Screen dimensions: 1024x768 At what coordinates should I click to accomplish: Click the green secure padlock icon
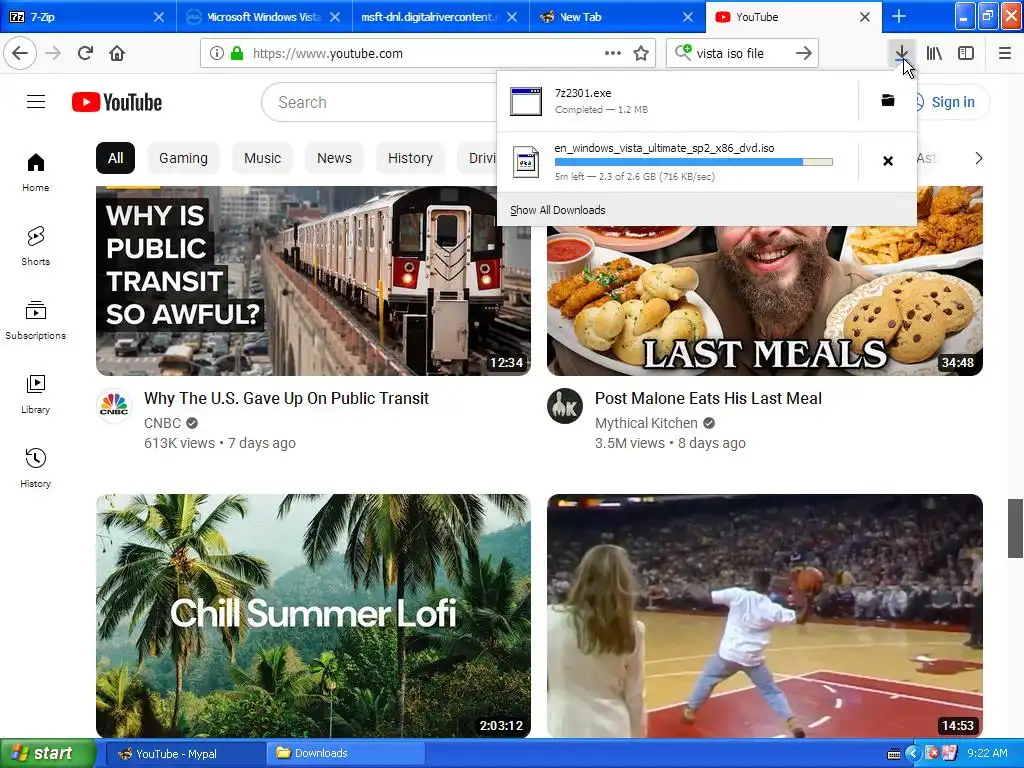236,54
